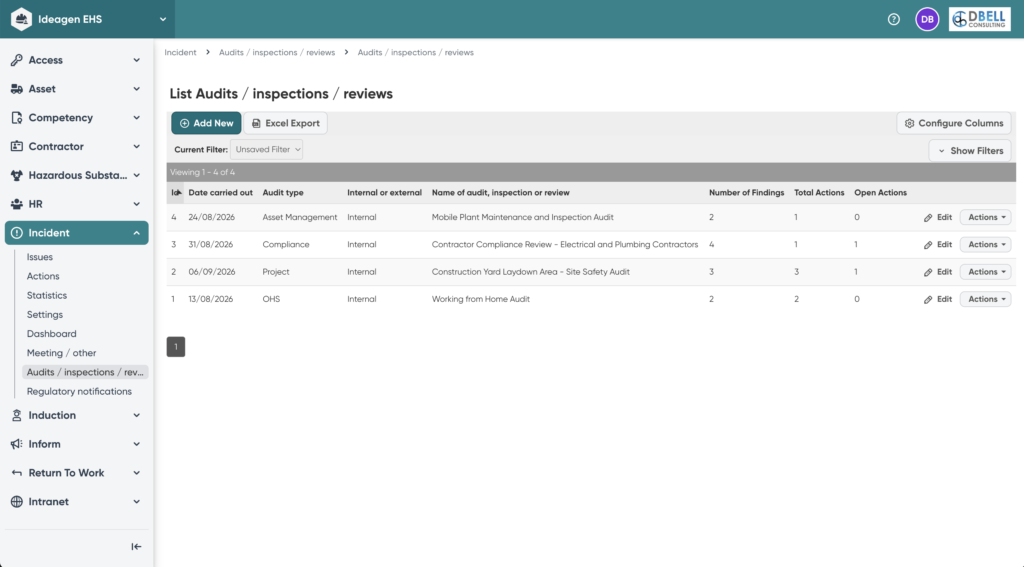Image resolution: width=1024 pixels, height=567 pixels.
Task: Open the DB user avatar
Action: point(927,20)
